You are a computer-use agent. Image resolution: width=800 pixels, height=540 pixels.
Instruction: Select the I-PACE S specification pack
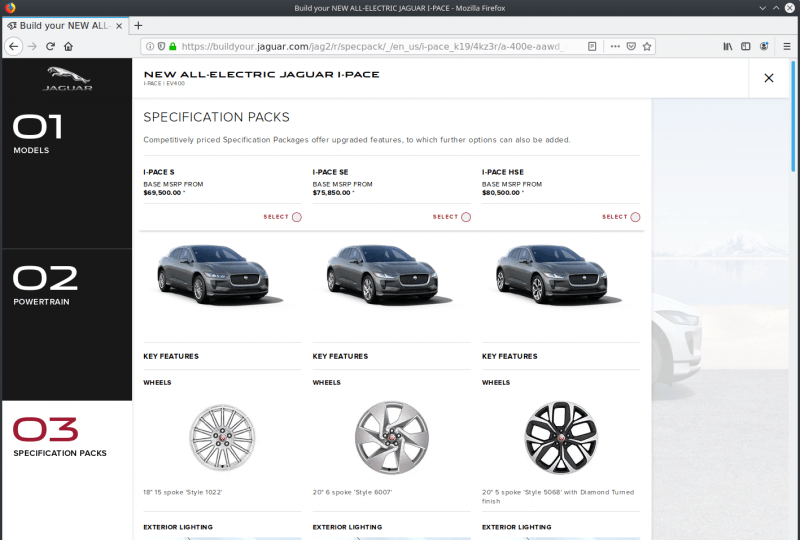click(x=283, y=217)
